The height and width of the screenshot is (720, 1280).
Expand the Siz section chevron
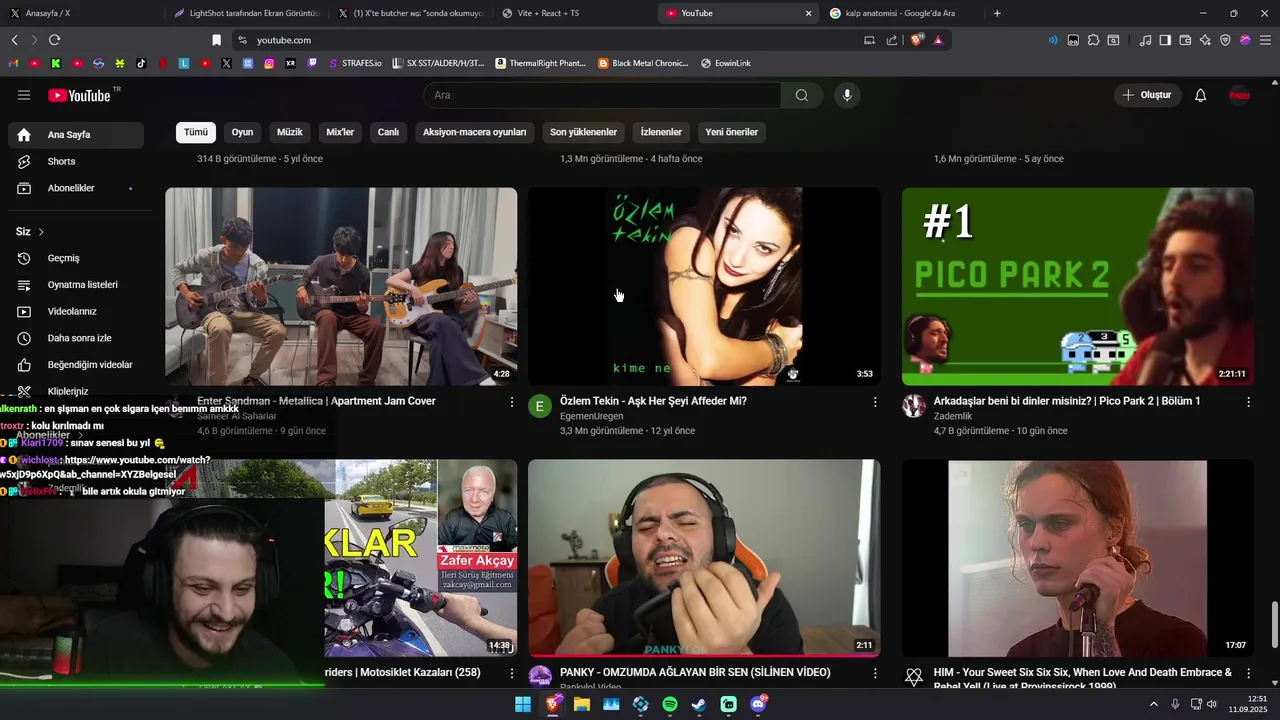41,232
